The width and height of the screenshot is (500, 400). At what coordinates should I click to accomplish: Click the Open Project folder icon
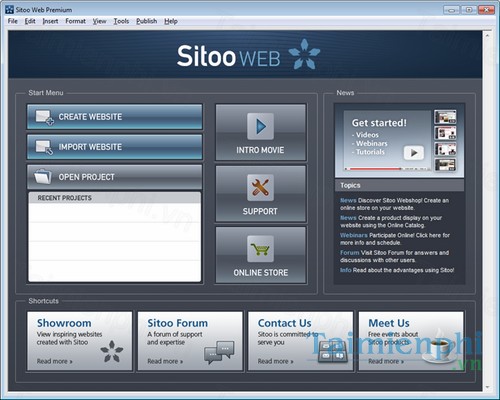coord(43,177)
